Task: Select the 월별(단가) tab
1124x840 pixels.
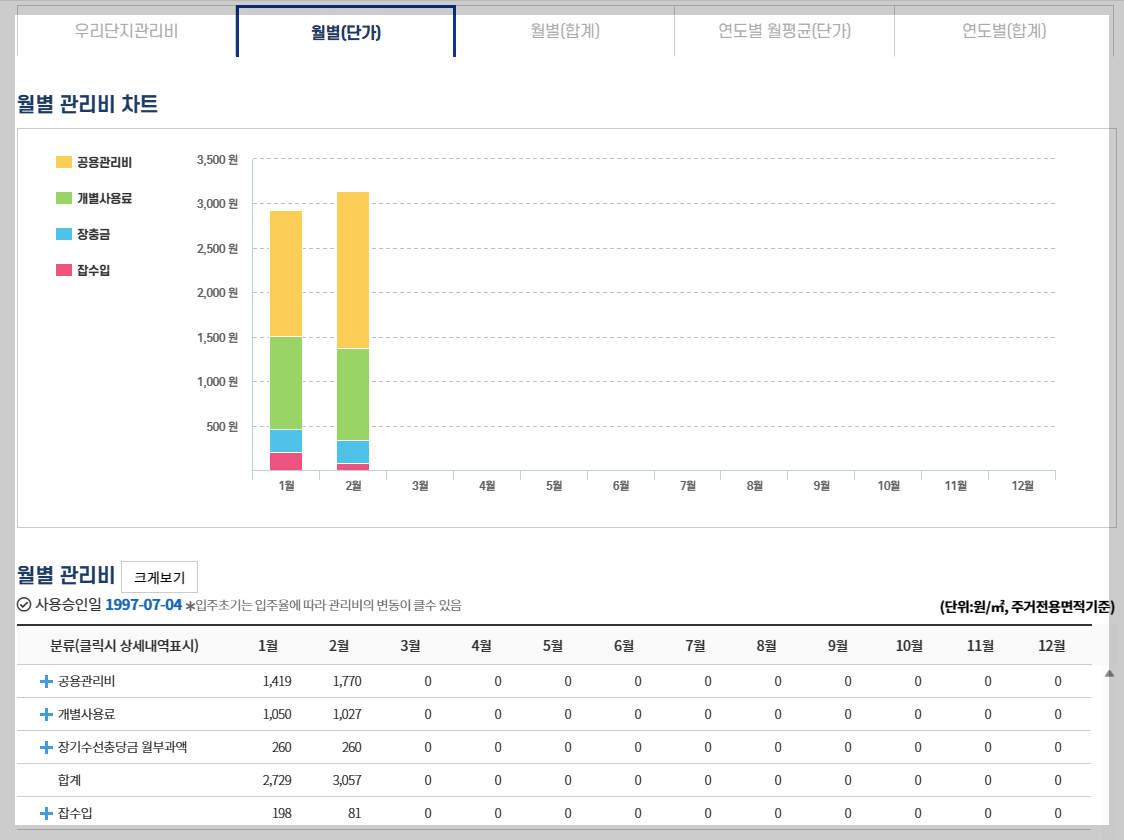Action: click(346, 32)
